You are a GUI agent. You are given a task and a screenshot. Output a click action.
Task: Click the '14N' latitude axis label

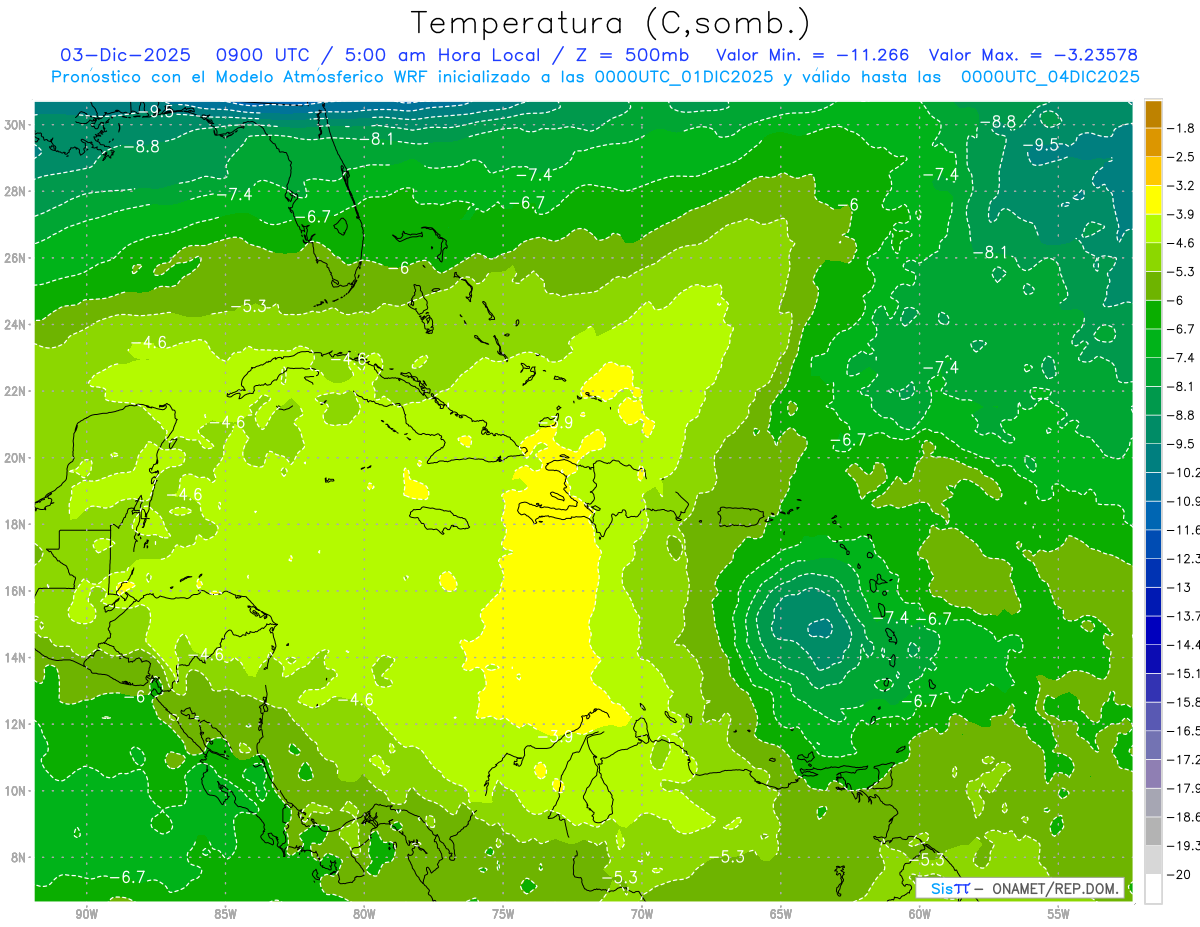pos(16,658)
